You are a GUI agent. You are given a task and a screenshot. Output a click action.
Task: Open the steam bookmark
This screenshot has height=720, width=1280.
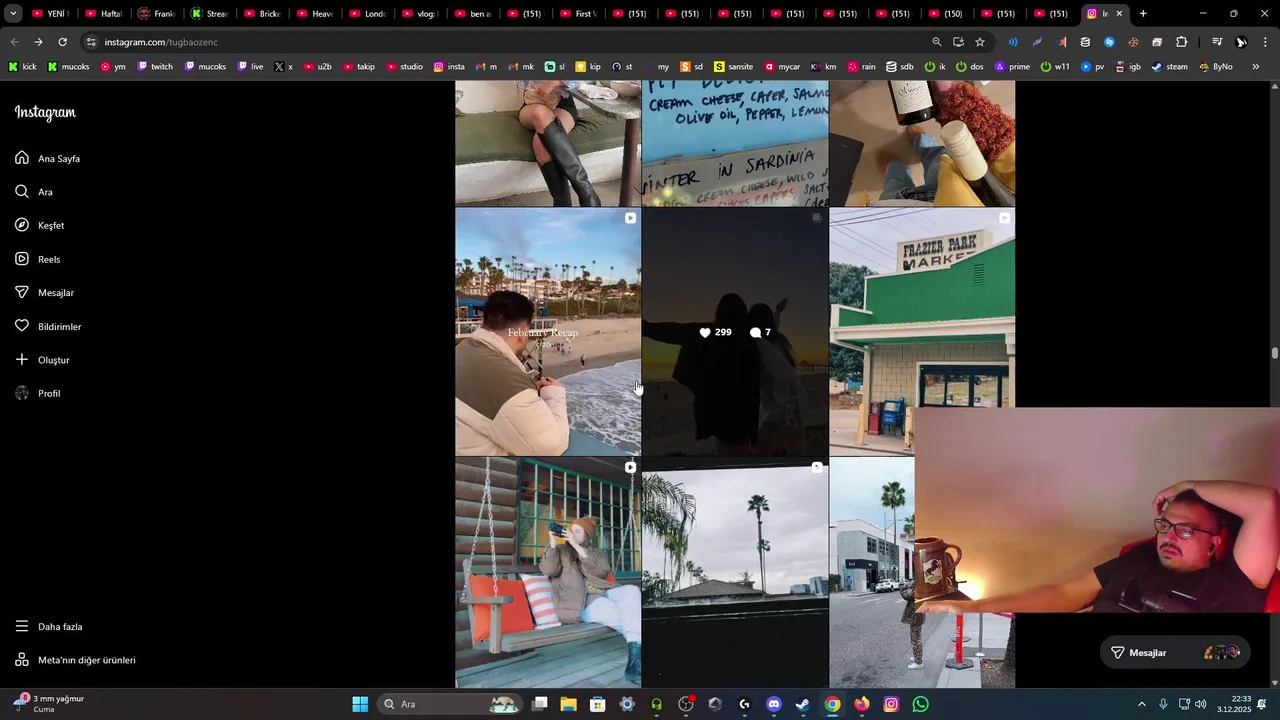[1169, 67]
